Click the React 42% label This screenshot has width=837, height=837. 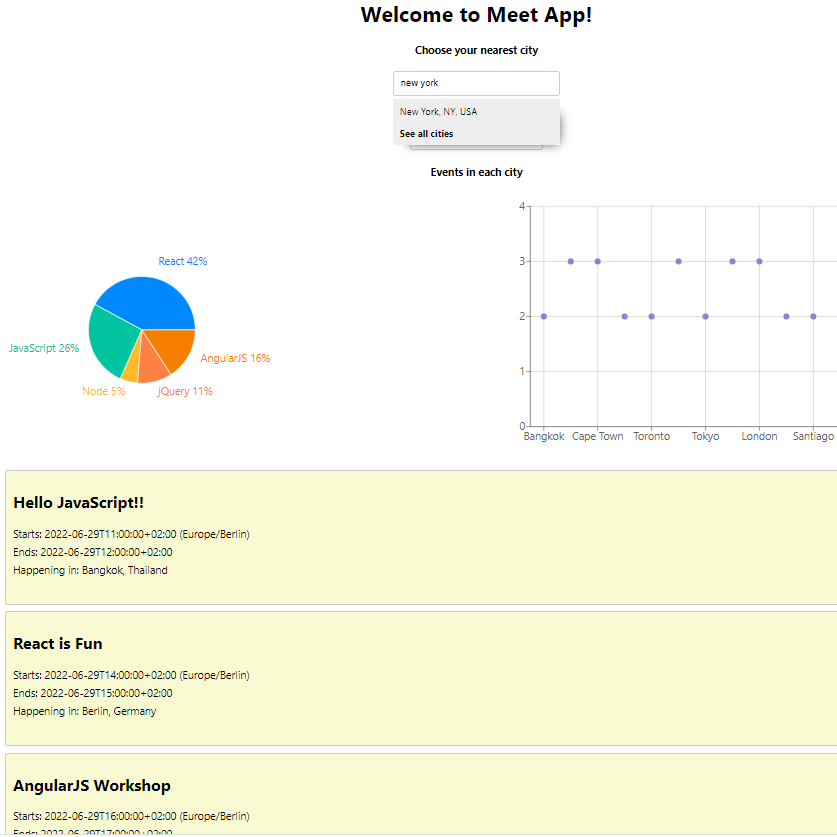coord(183,261)
